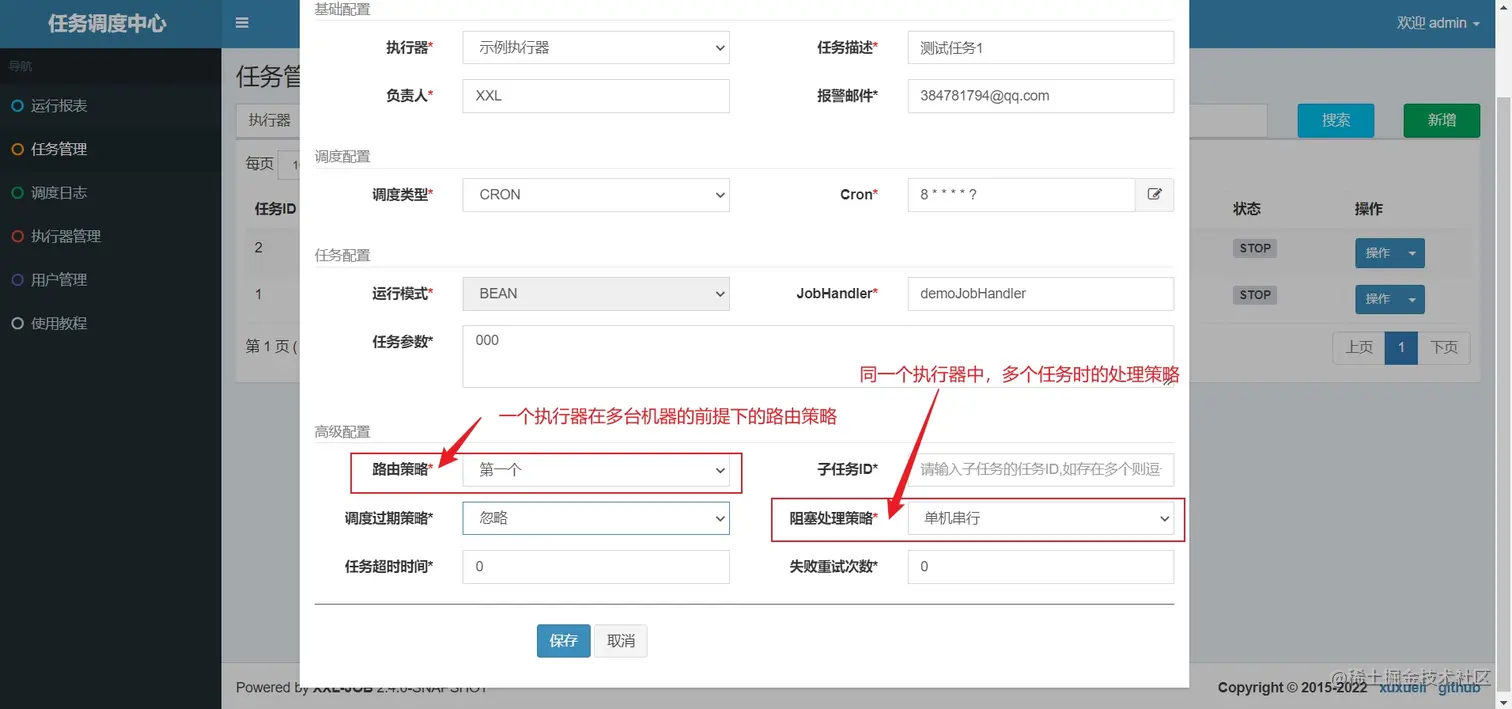Open 用户管理 in the sidebar

[x=59, y=280]
